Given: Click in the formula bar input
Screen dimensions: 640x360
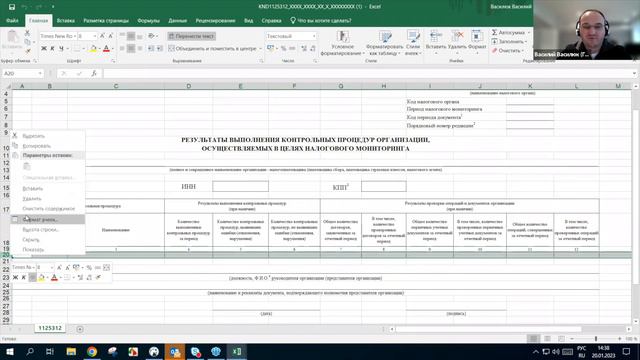Looking at the screenshot, I should 367,73.
